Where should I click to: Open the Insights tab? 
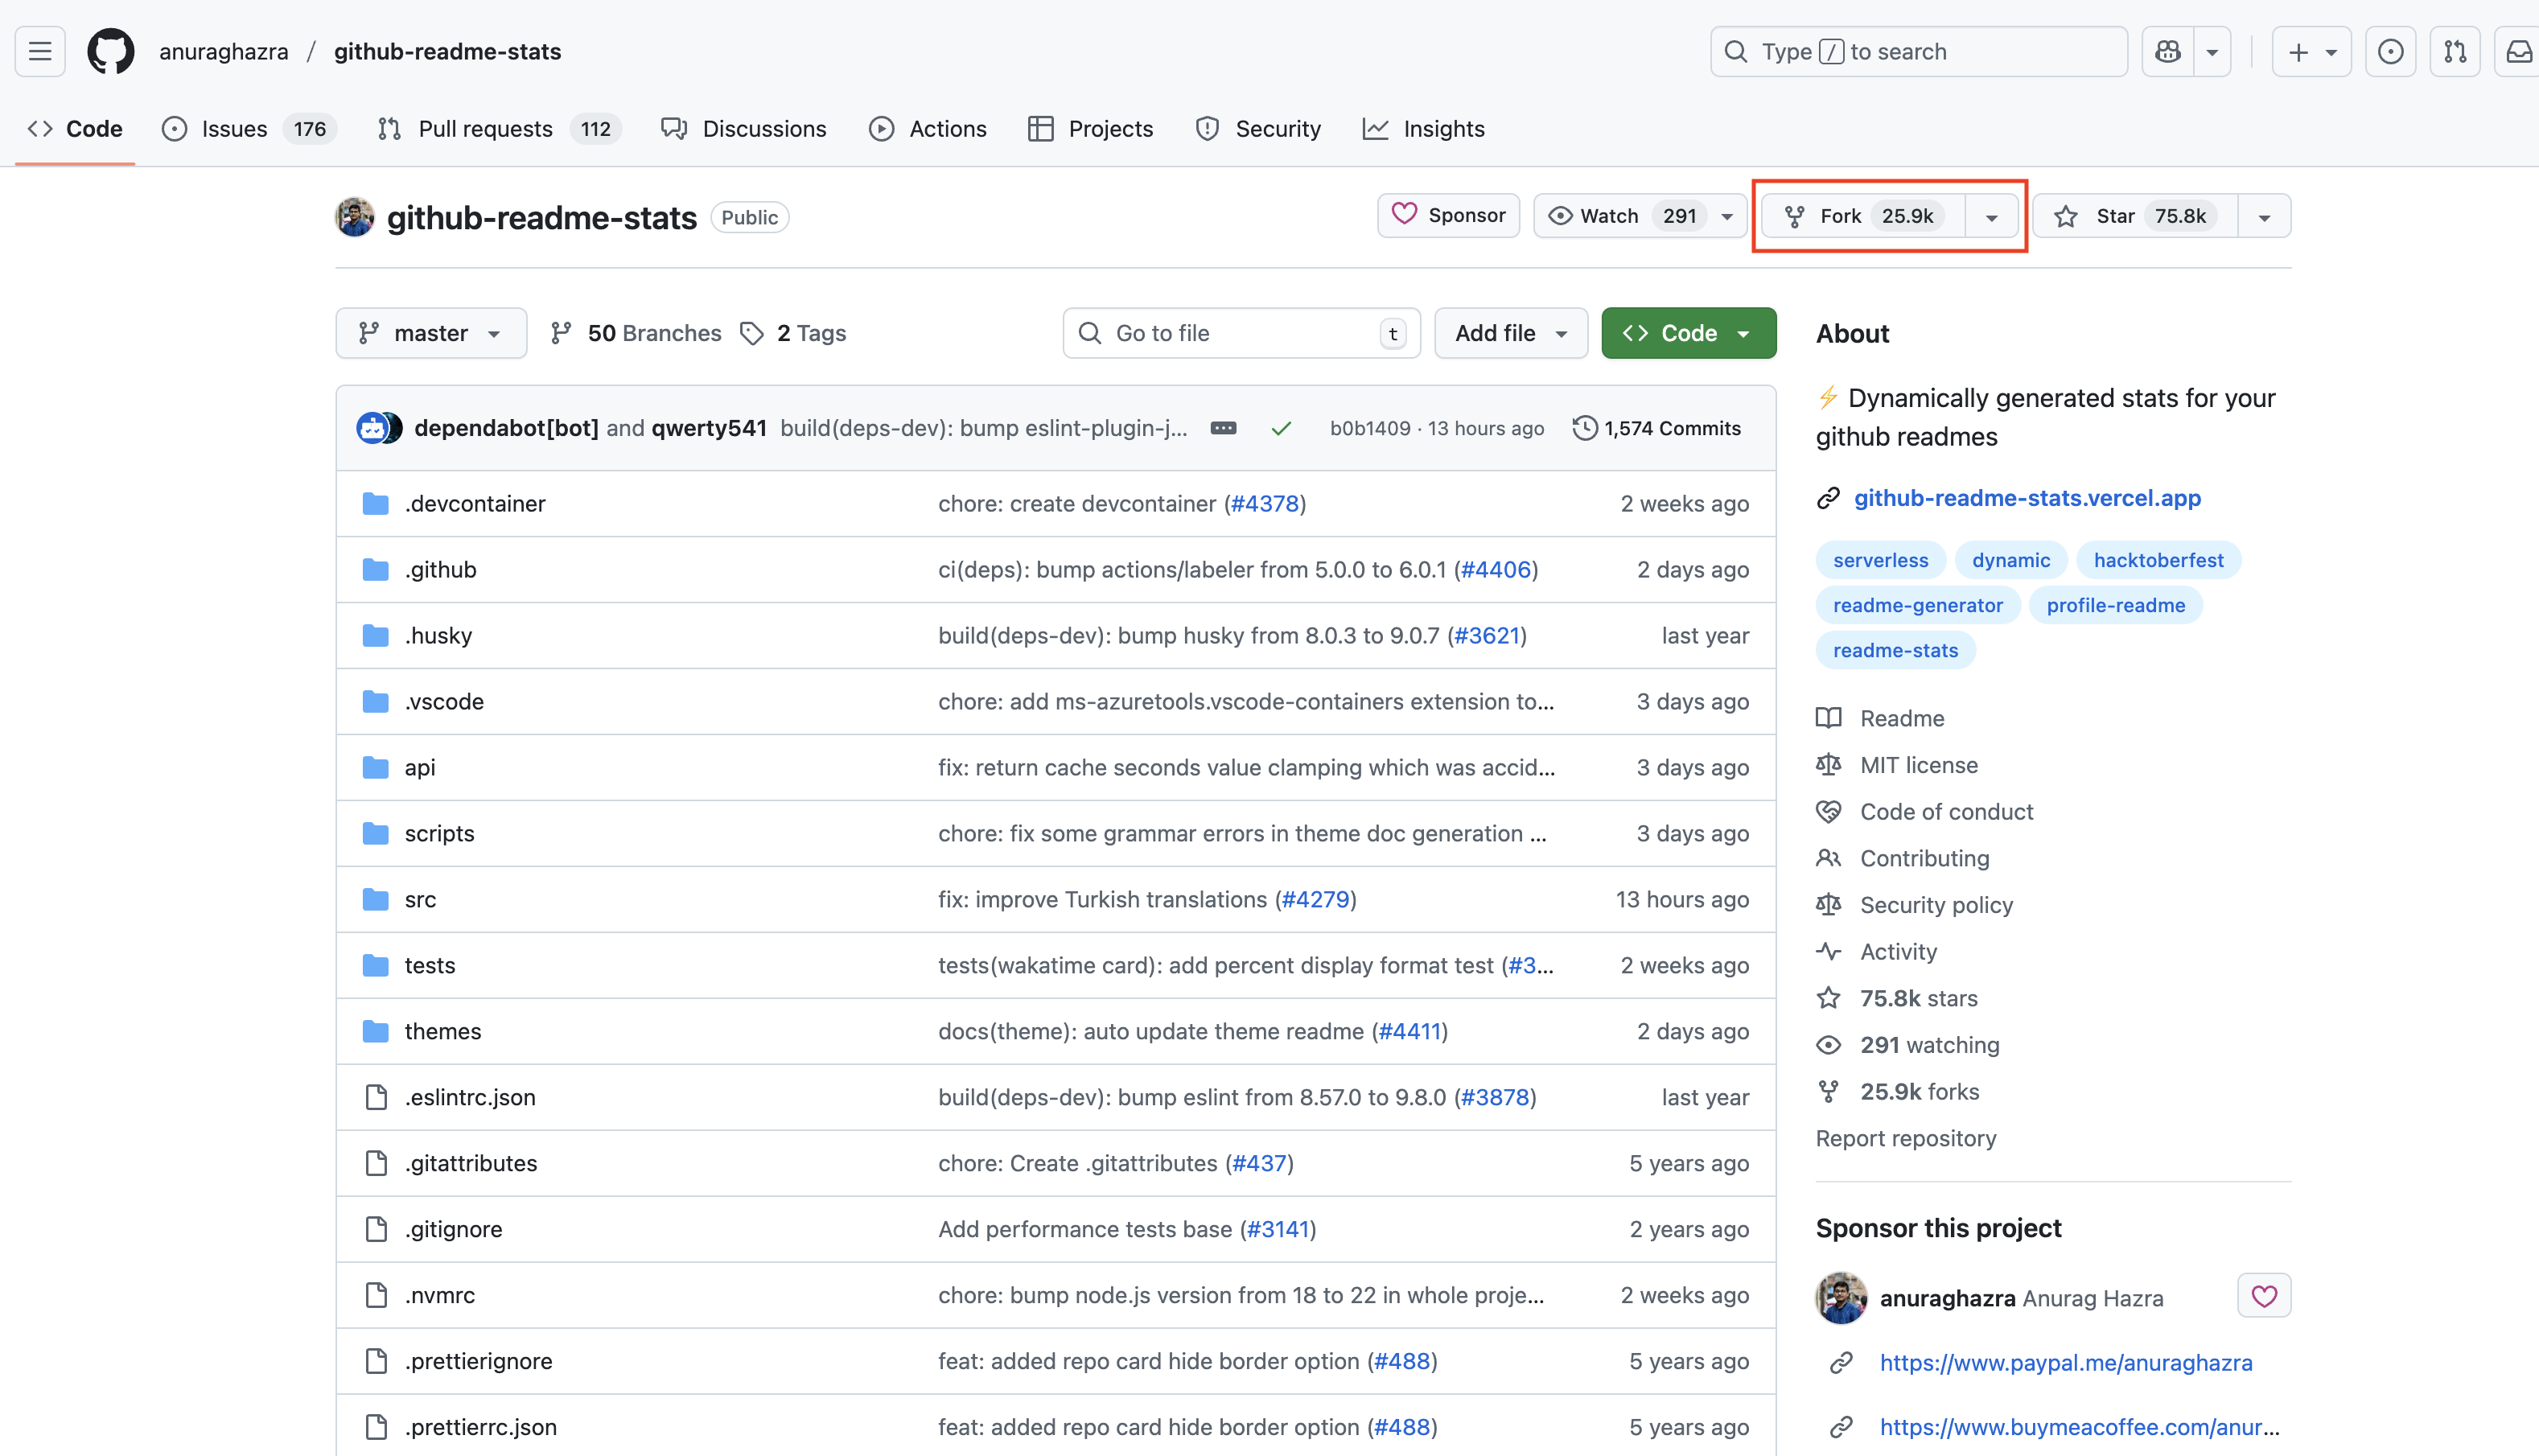click(x=1424, y=129)
